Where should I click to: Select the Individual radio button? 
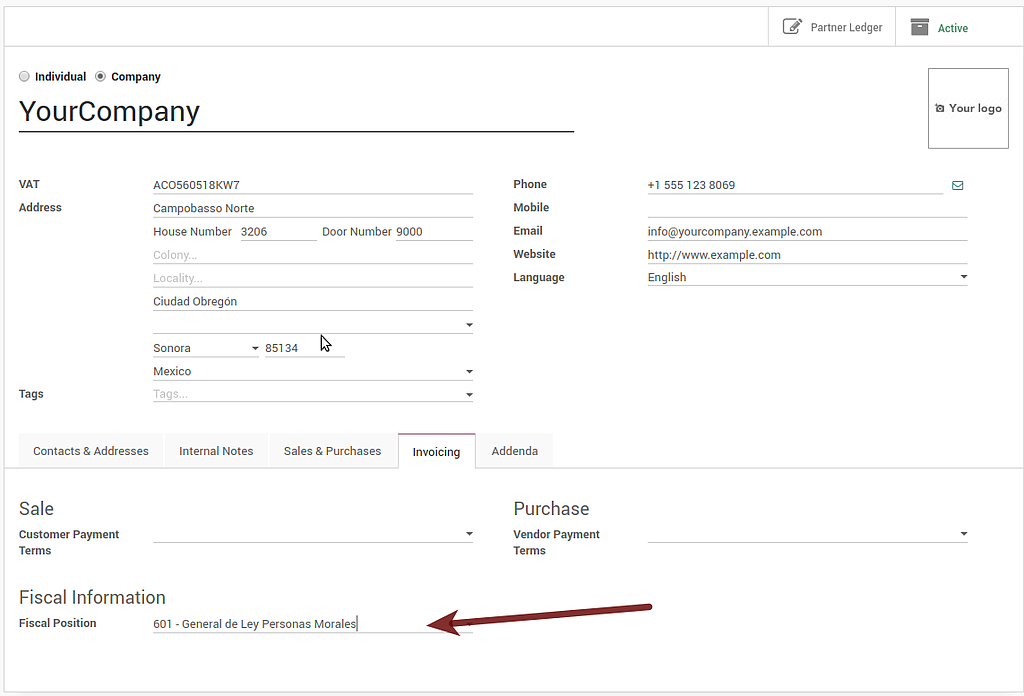click(x=24, y=76)
